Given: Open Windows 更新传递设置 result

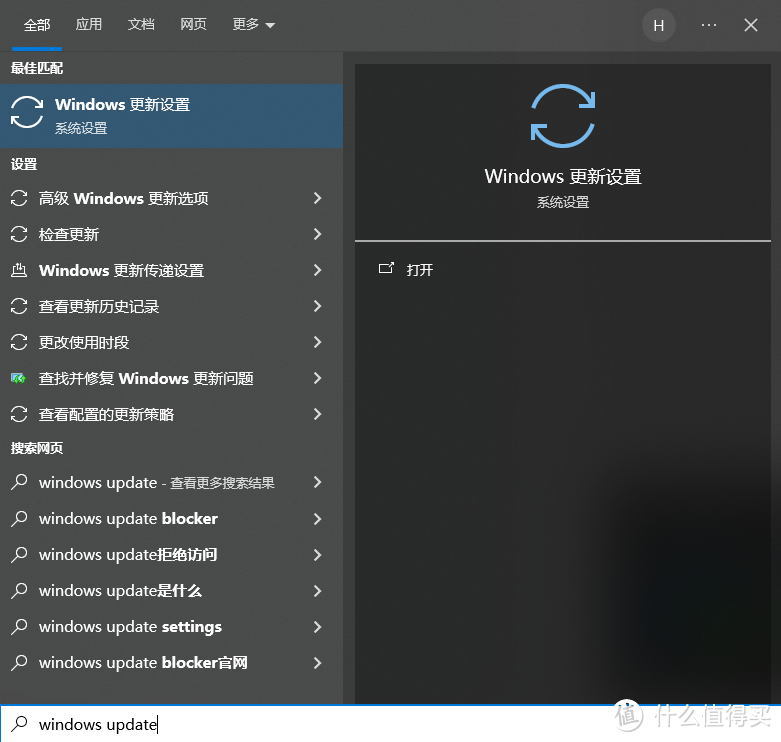Looking at the screenshot, I should pos(171,270).
